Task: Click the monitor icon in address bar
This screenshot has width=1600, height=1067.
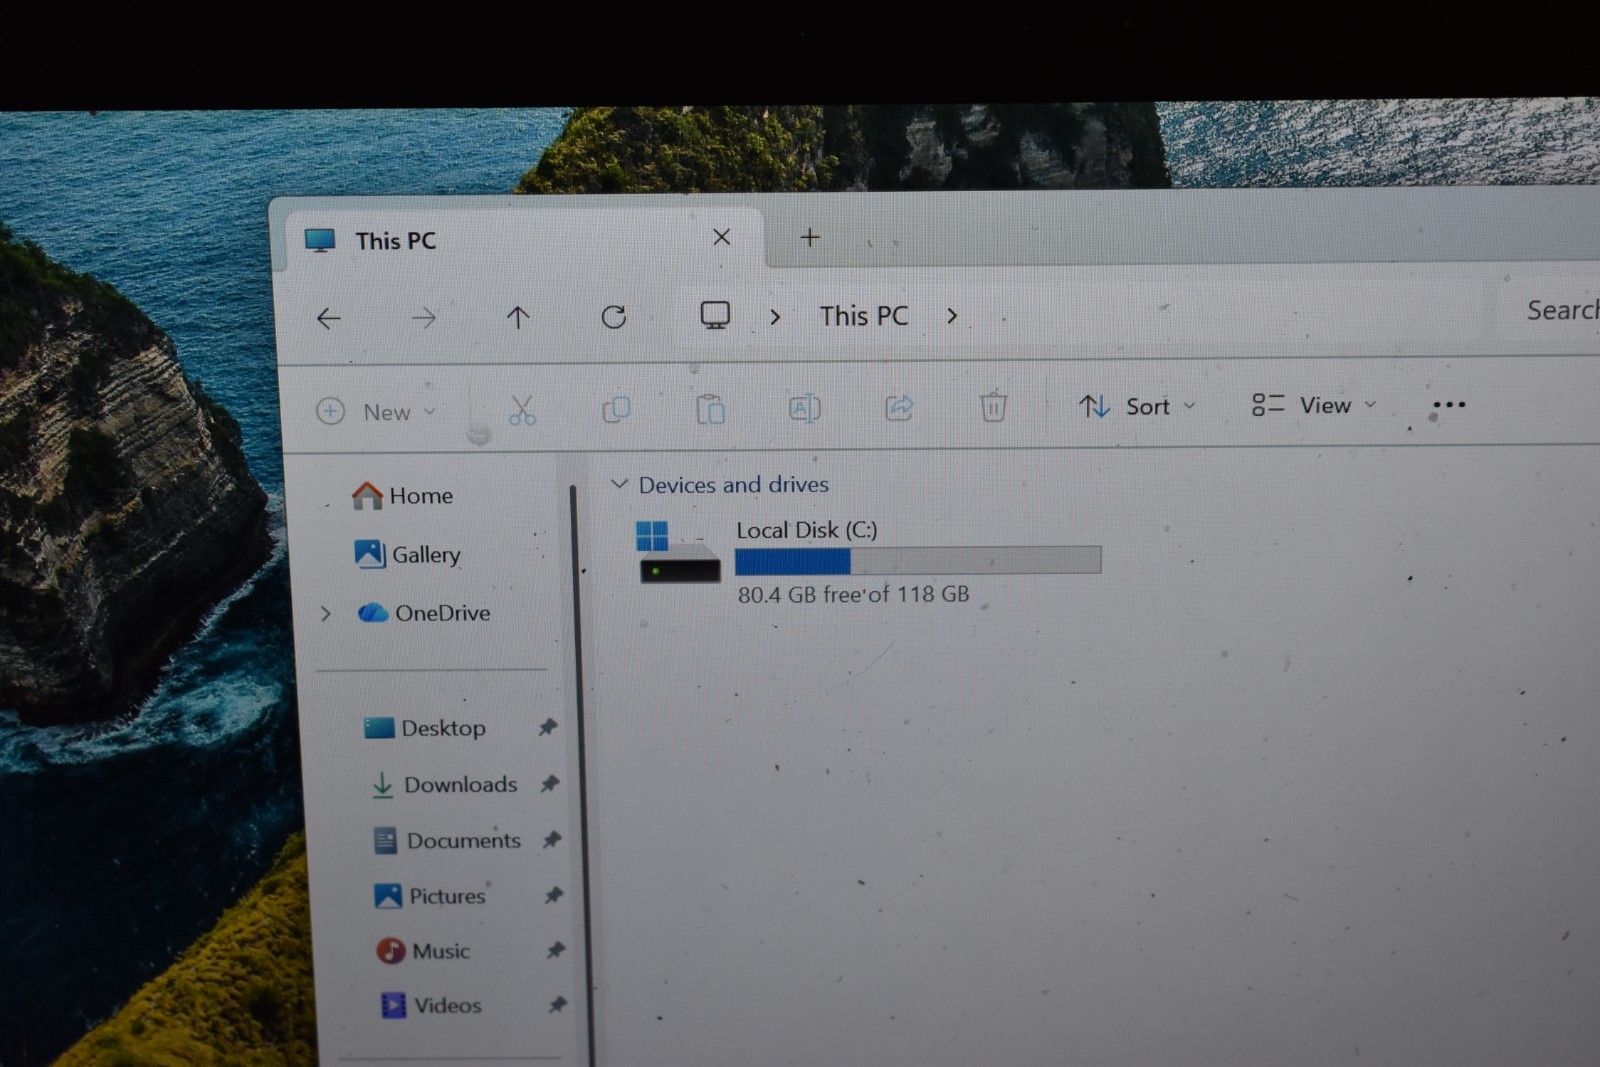Action: (x=715, y=316)
